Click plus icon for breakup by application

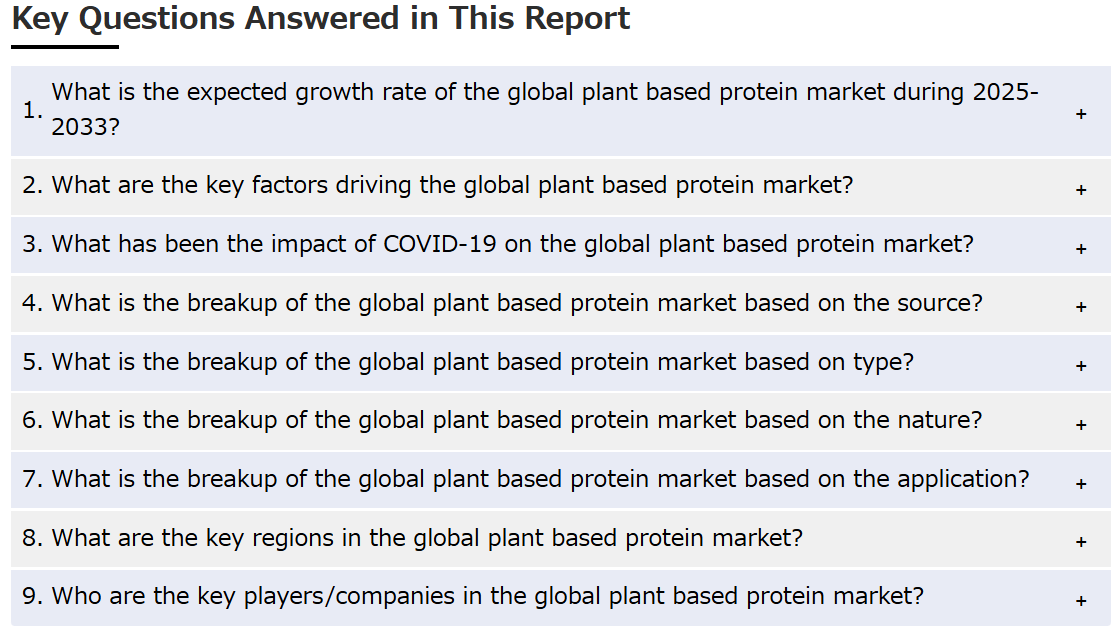(x=1081, y=484)
